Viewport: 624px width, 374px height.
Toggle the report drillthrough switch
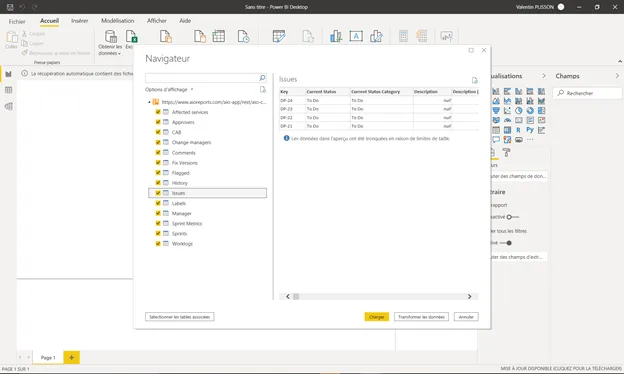(513, 217)
